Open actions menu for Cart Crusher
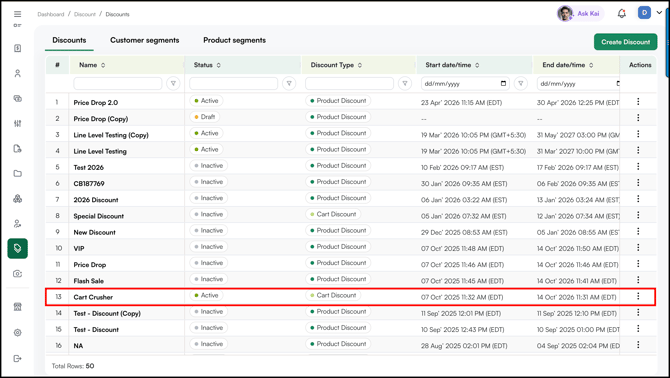 (638, 296)
